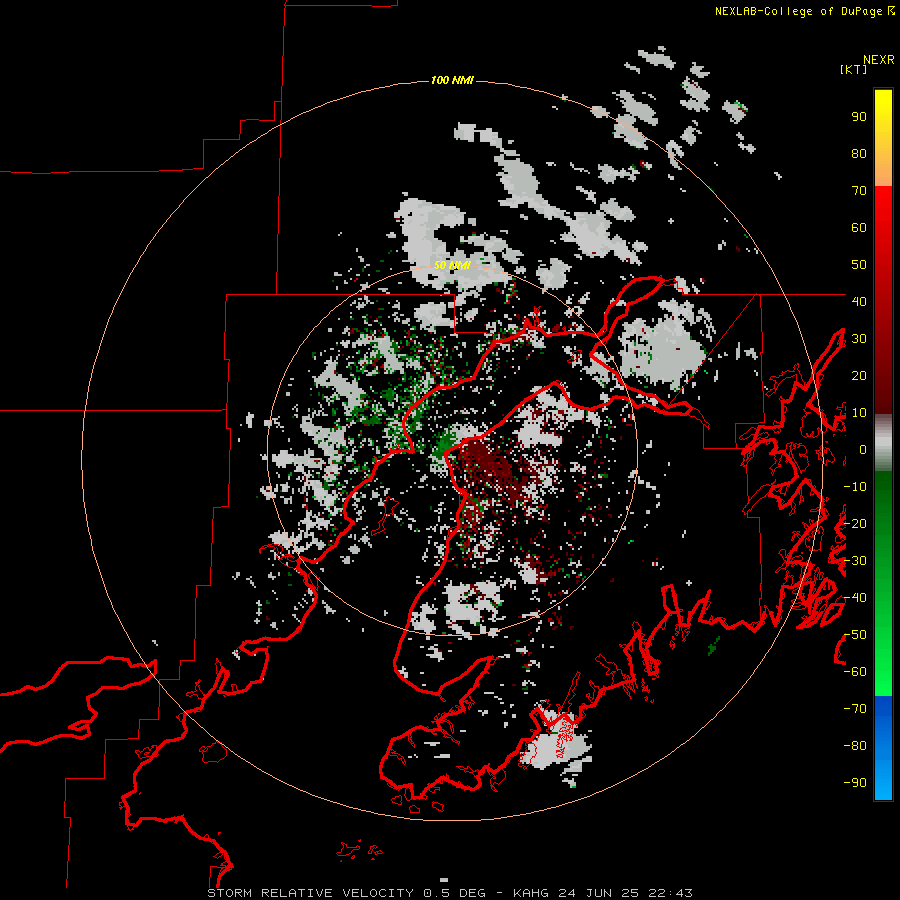900x900 pixels.
Task: Click the -60 value on velocity scale
Action: [x=855, y=672]
